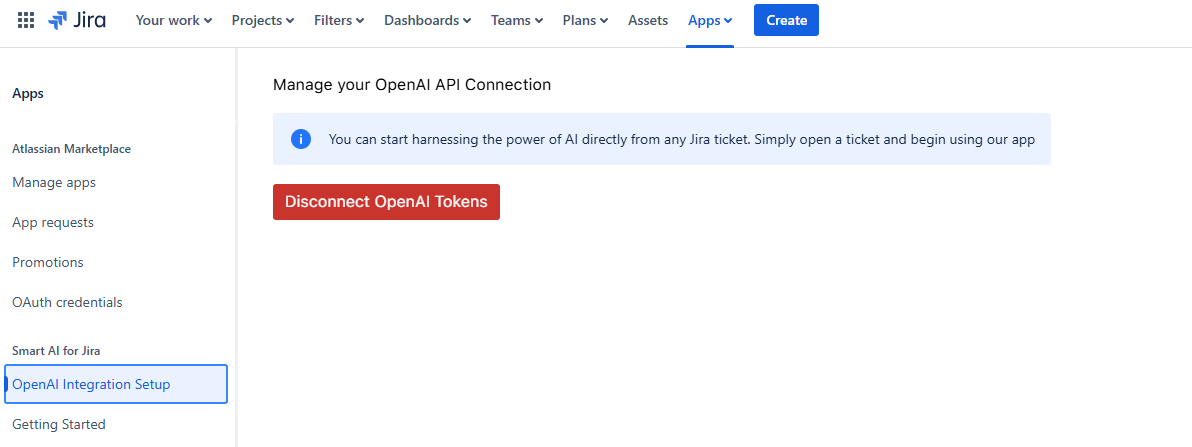Select Manage apps in sidebar
Image resolution: width=1192 pixels, height=447 pixels.
pos(54,183)
